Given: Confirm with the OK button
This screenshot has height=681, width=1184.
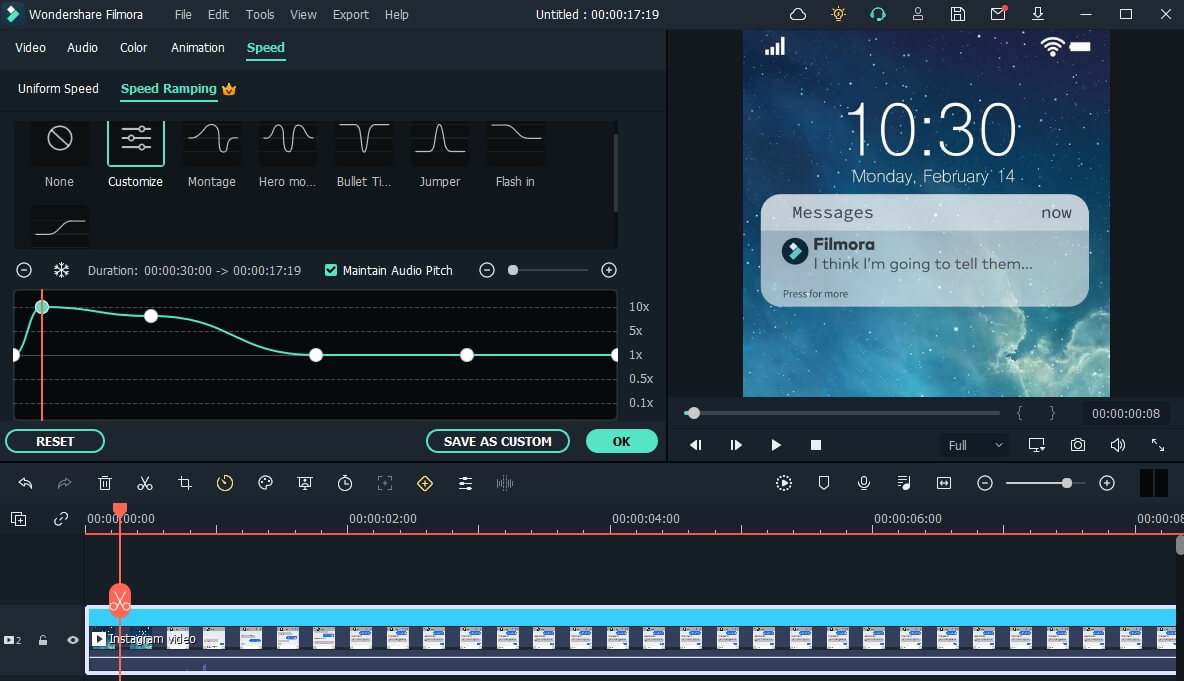Looking at the screenshot, I should pos(621,442).
